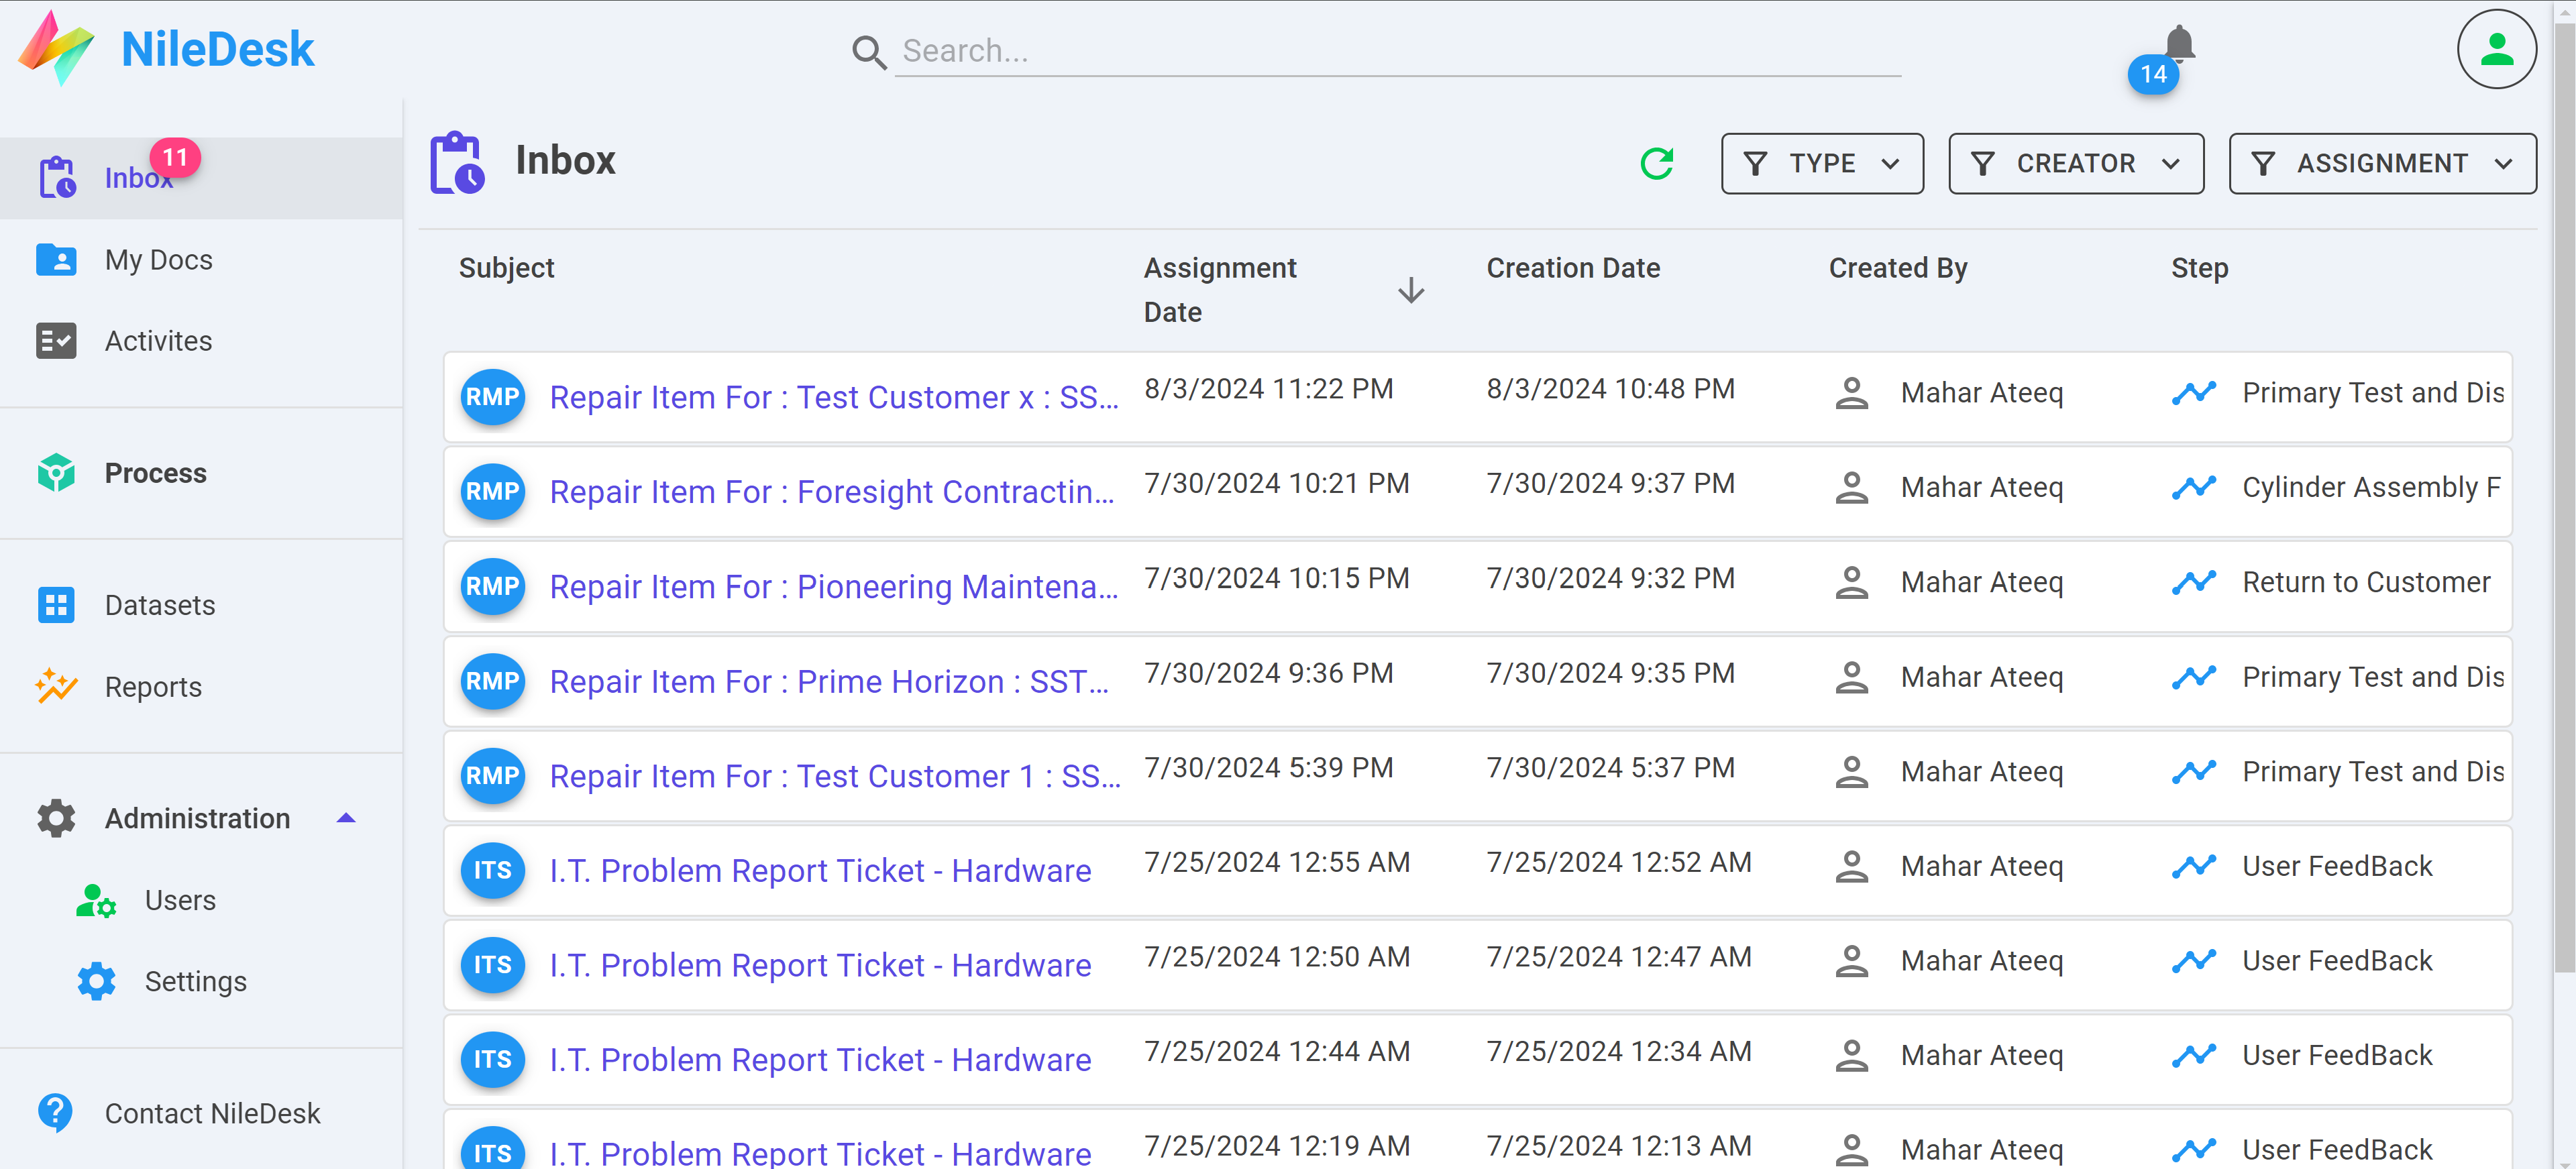The image size is (2576, 1169).
Task: Click the Activites checklist icon
Action: 56,341
